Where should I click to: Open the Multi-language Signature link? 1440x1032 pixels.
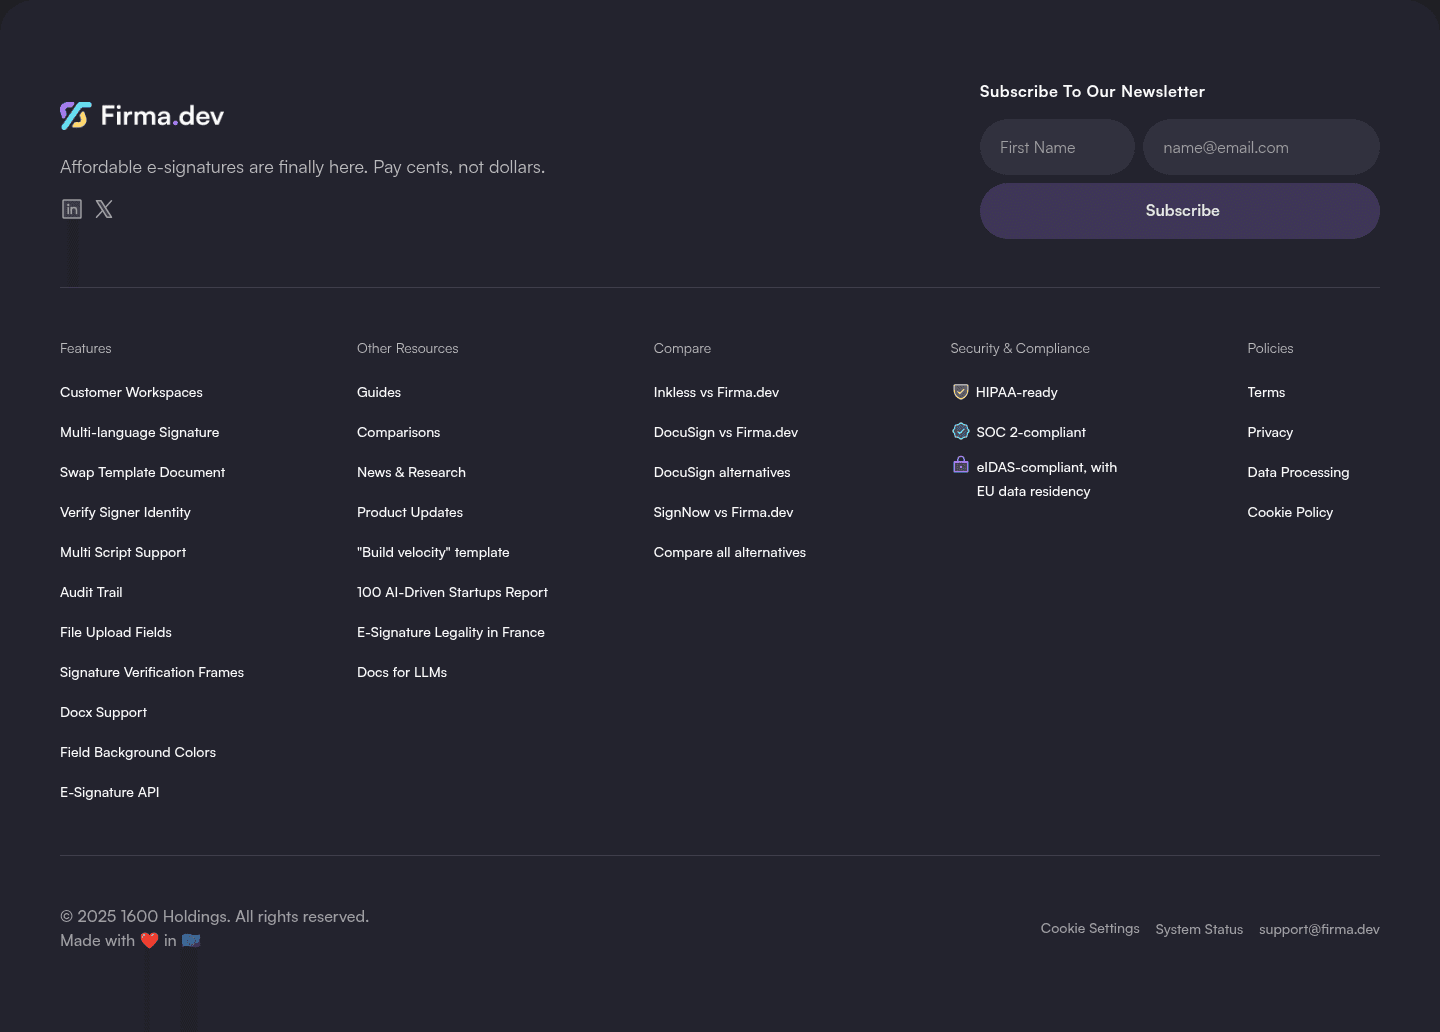pyautogui.click(x=140, y=432)
